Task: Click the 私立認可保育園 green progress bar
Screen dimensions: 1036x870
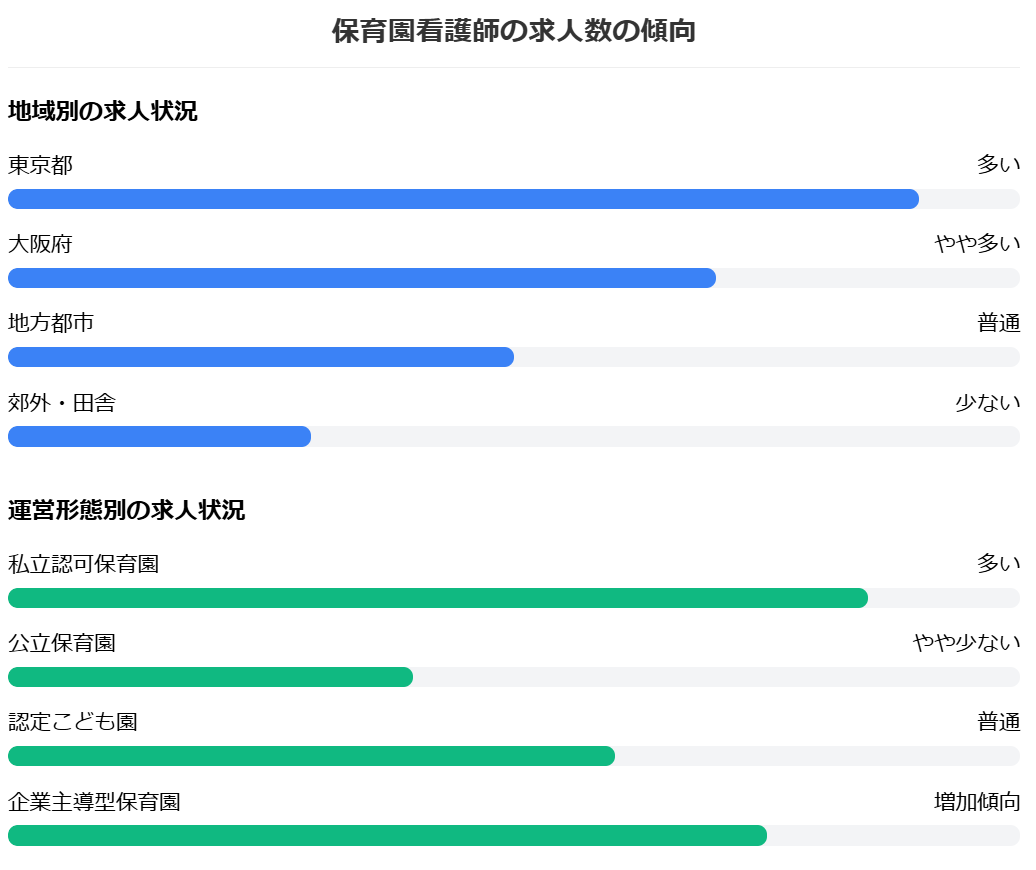Action: pyautogui.click(x=438, y=598)
